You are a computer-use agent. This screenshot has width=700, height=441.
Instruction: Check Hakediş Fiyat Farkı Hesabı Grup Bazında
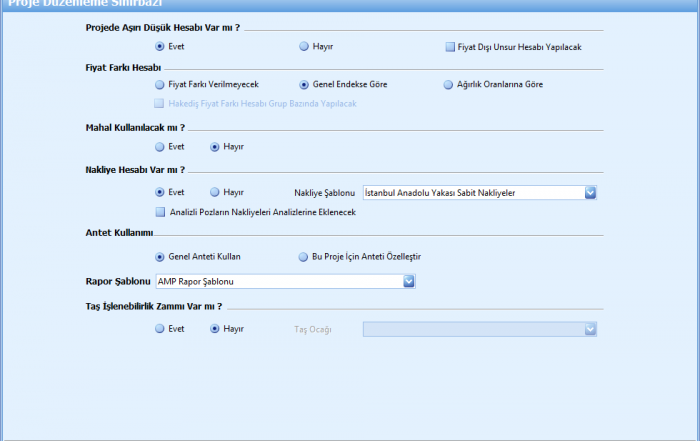[x=160, y=103]
